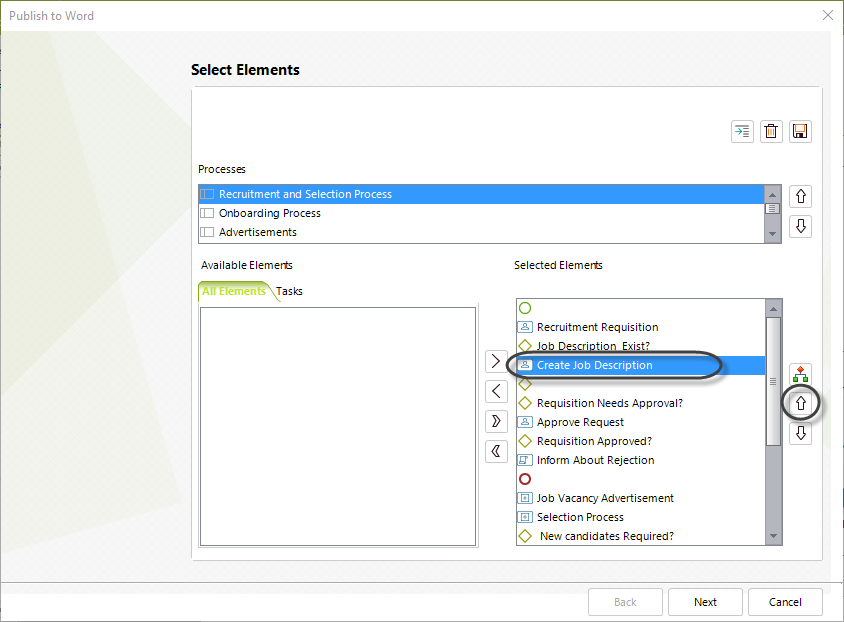Remove all elements with double left chevron
The height and width of the screenshot is (622, 844).
[x=496, y=451]
